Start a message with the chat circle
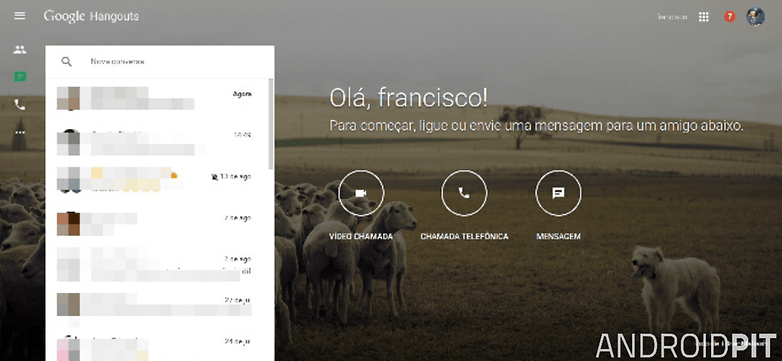Screen dimensions: 782x361 point(558,193)
